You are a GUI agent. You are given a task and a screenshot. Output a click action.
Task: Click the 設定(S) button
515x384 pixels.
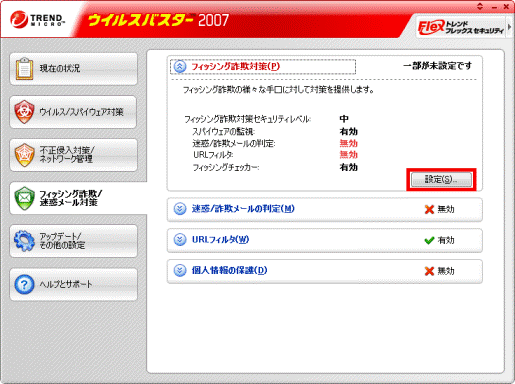click(441, 180)
